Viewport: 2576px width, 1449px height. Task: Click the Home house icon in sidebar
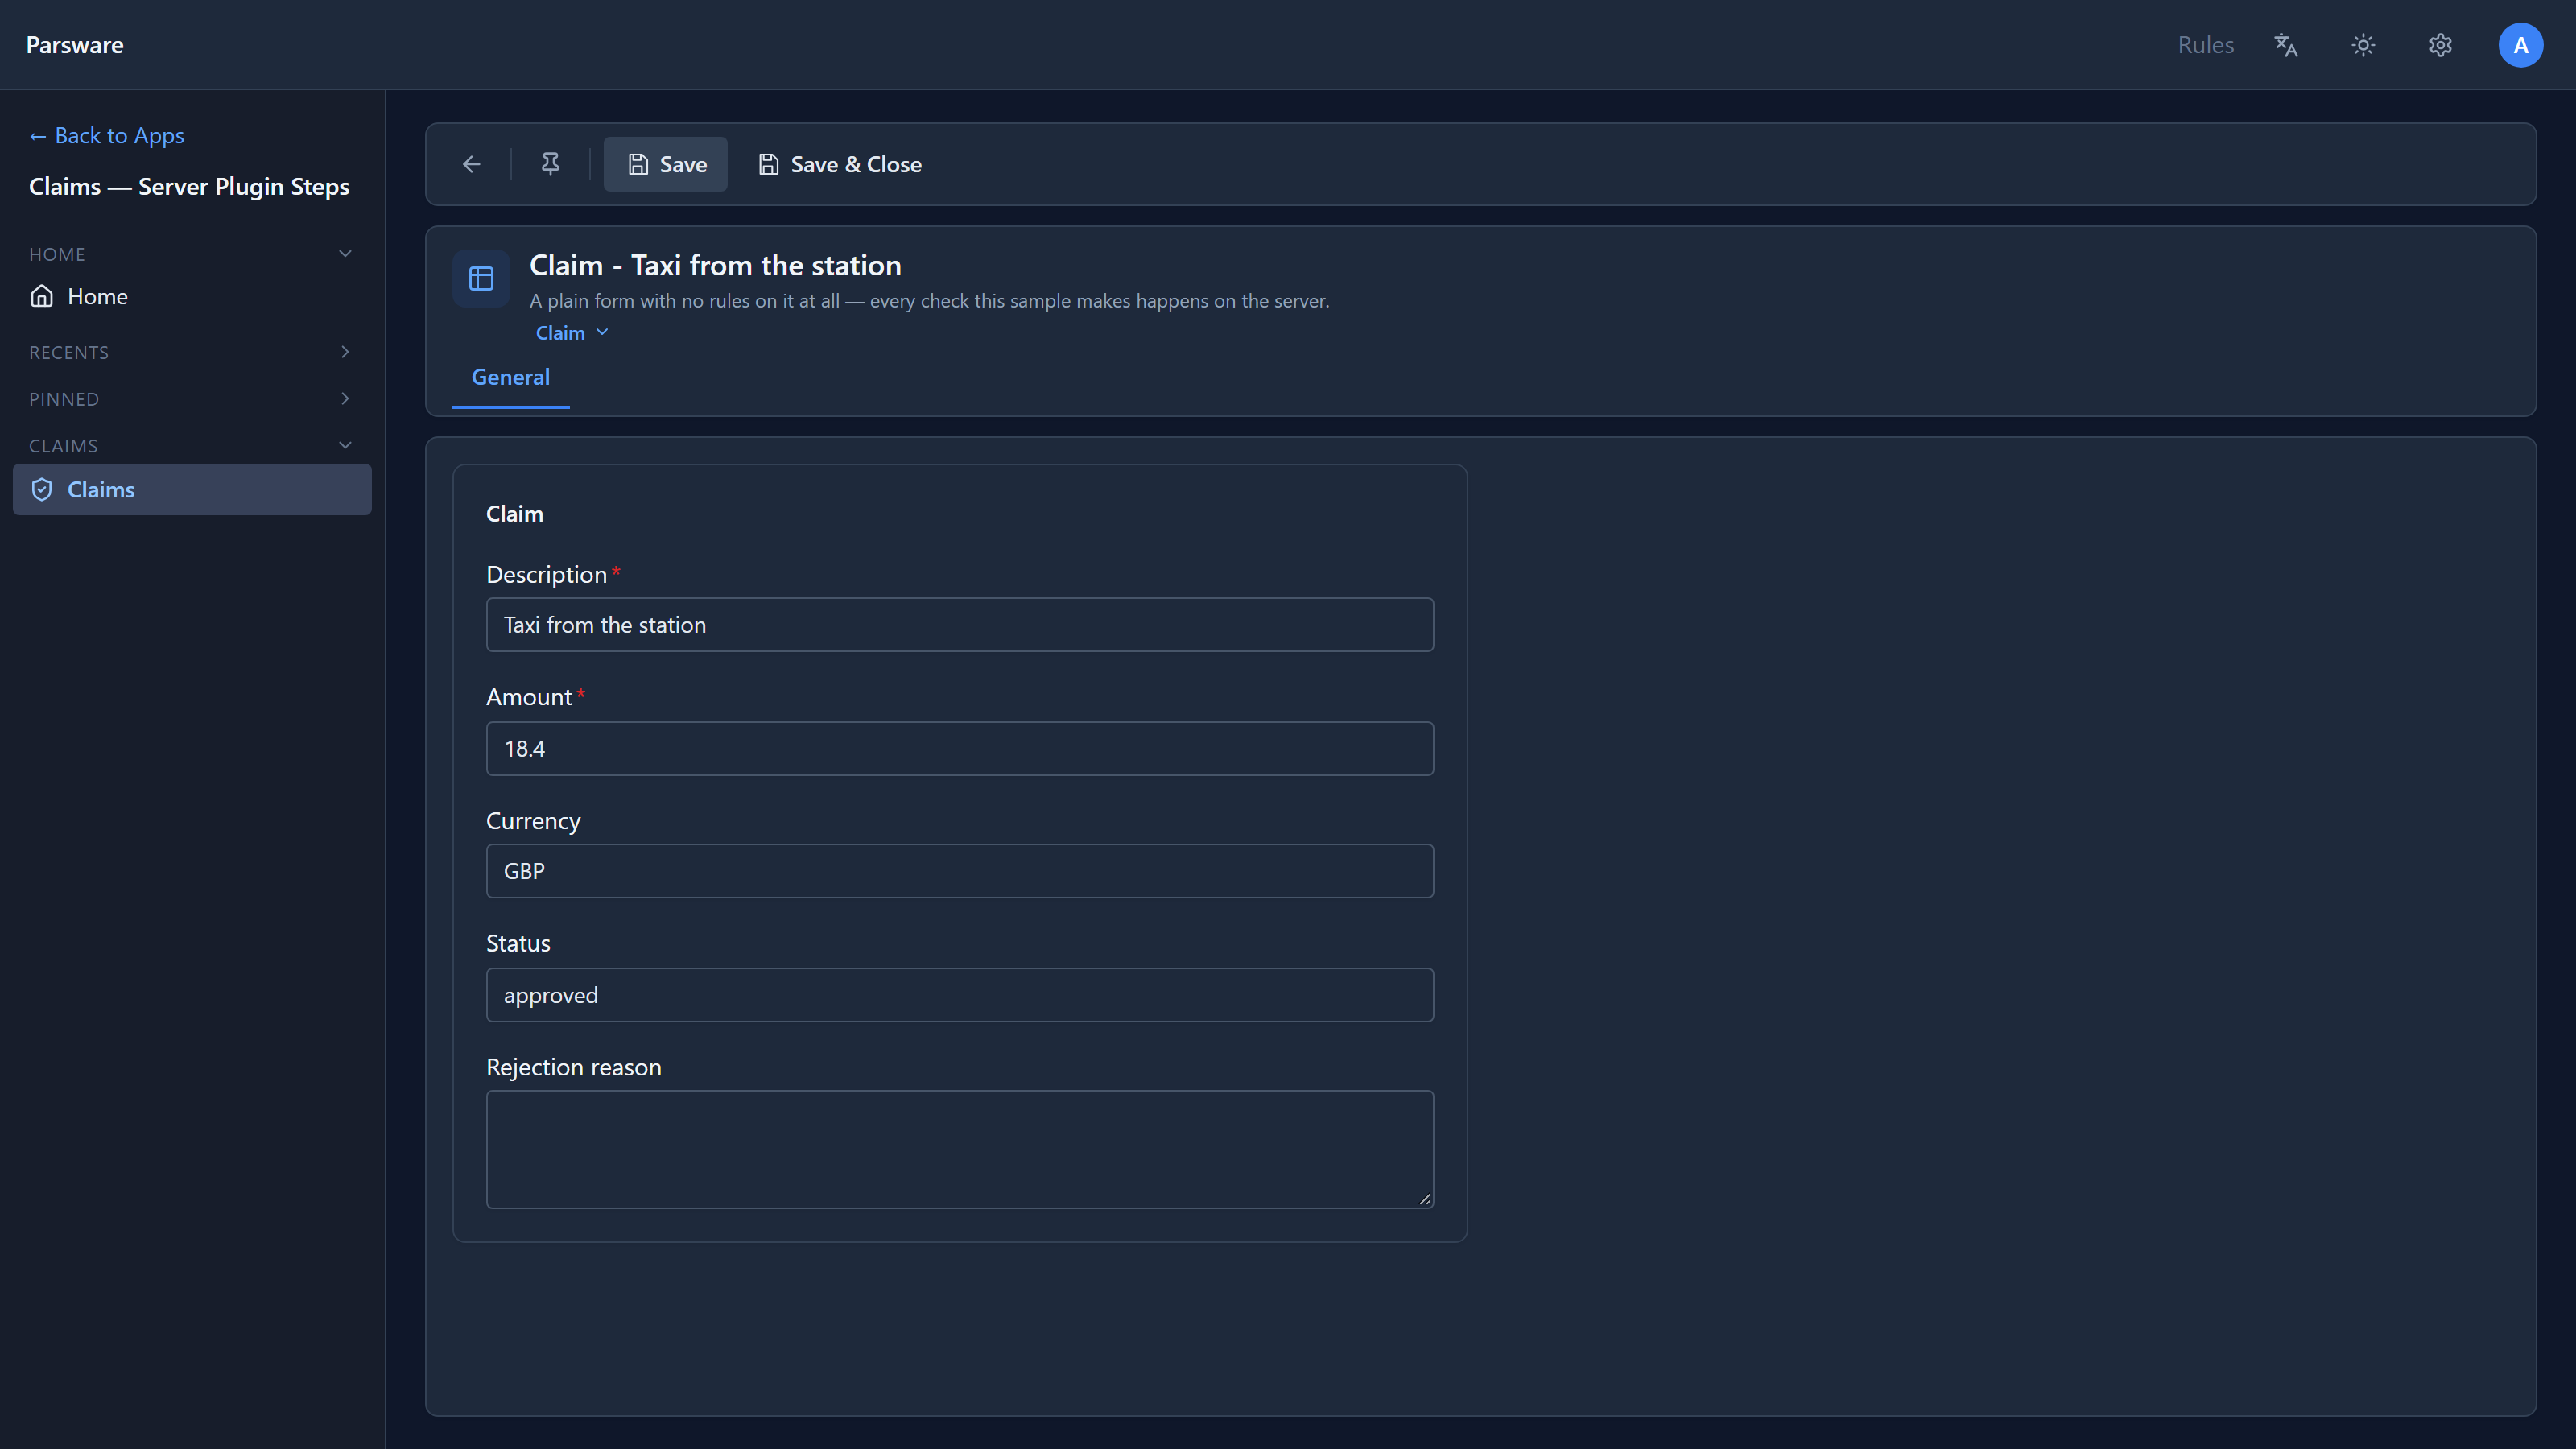pos(42,296)
